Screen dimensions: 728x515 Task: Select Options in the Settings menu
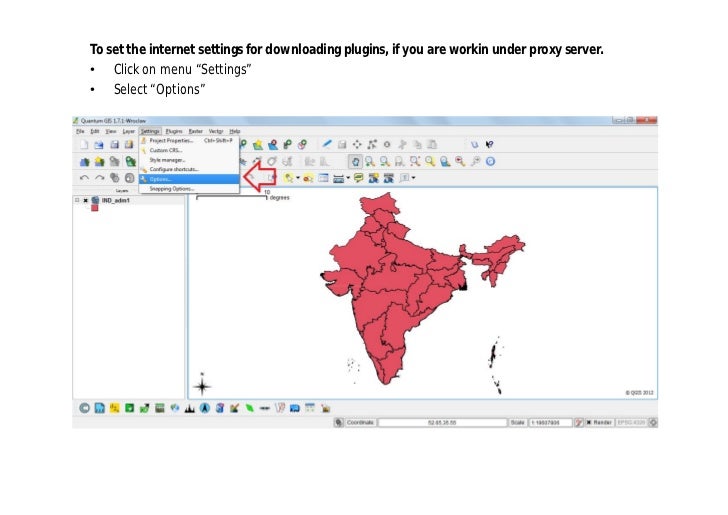189,179
